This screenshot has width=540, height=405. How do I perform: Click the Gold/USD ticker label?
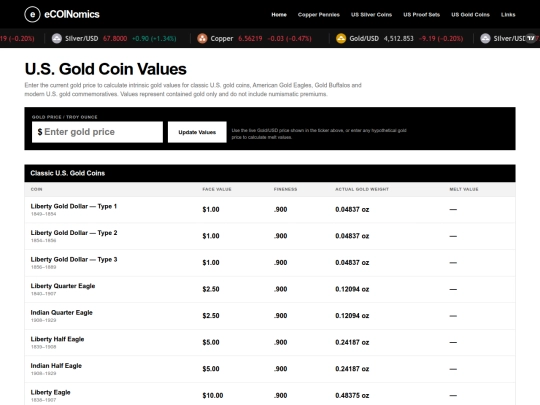click(x=364, y=38)
